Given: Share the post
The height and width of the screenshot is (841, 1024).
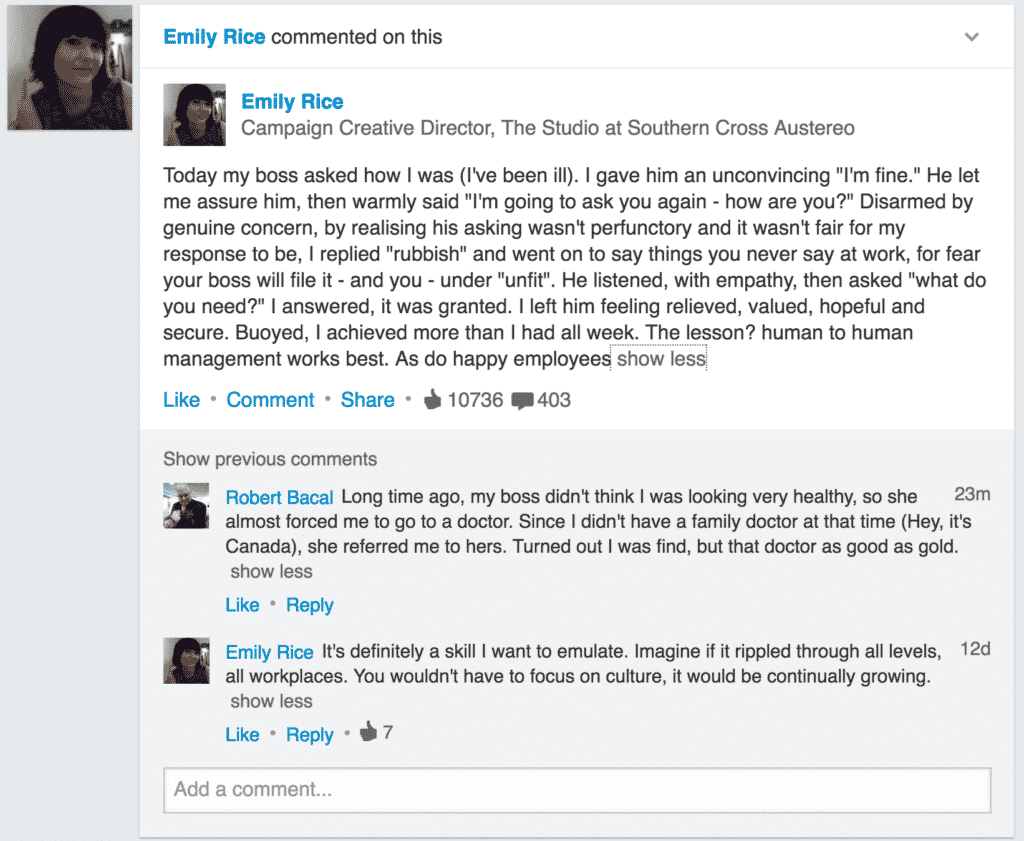Looking at the screenshot, I should 367,399.
